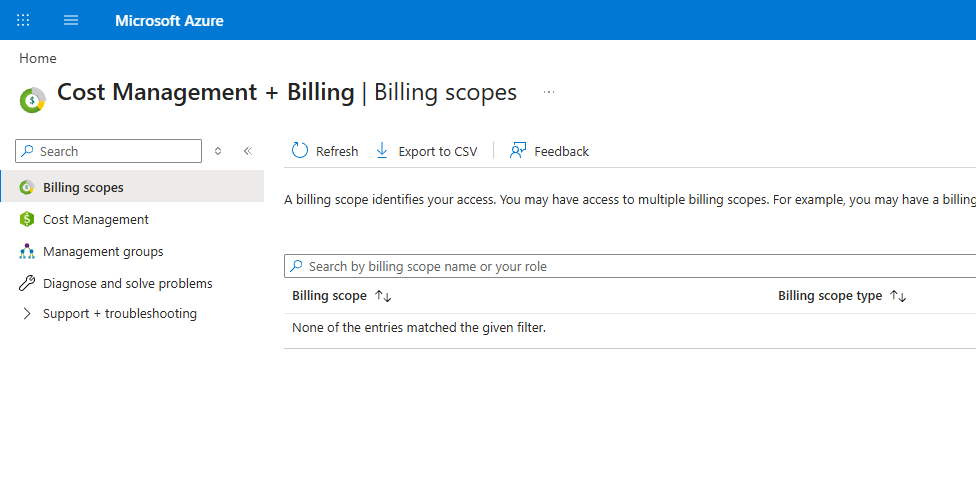
Task: Open Management groups menu label
Action: click(x=103, y=251)
